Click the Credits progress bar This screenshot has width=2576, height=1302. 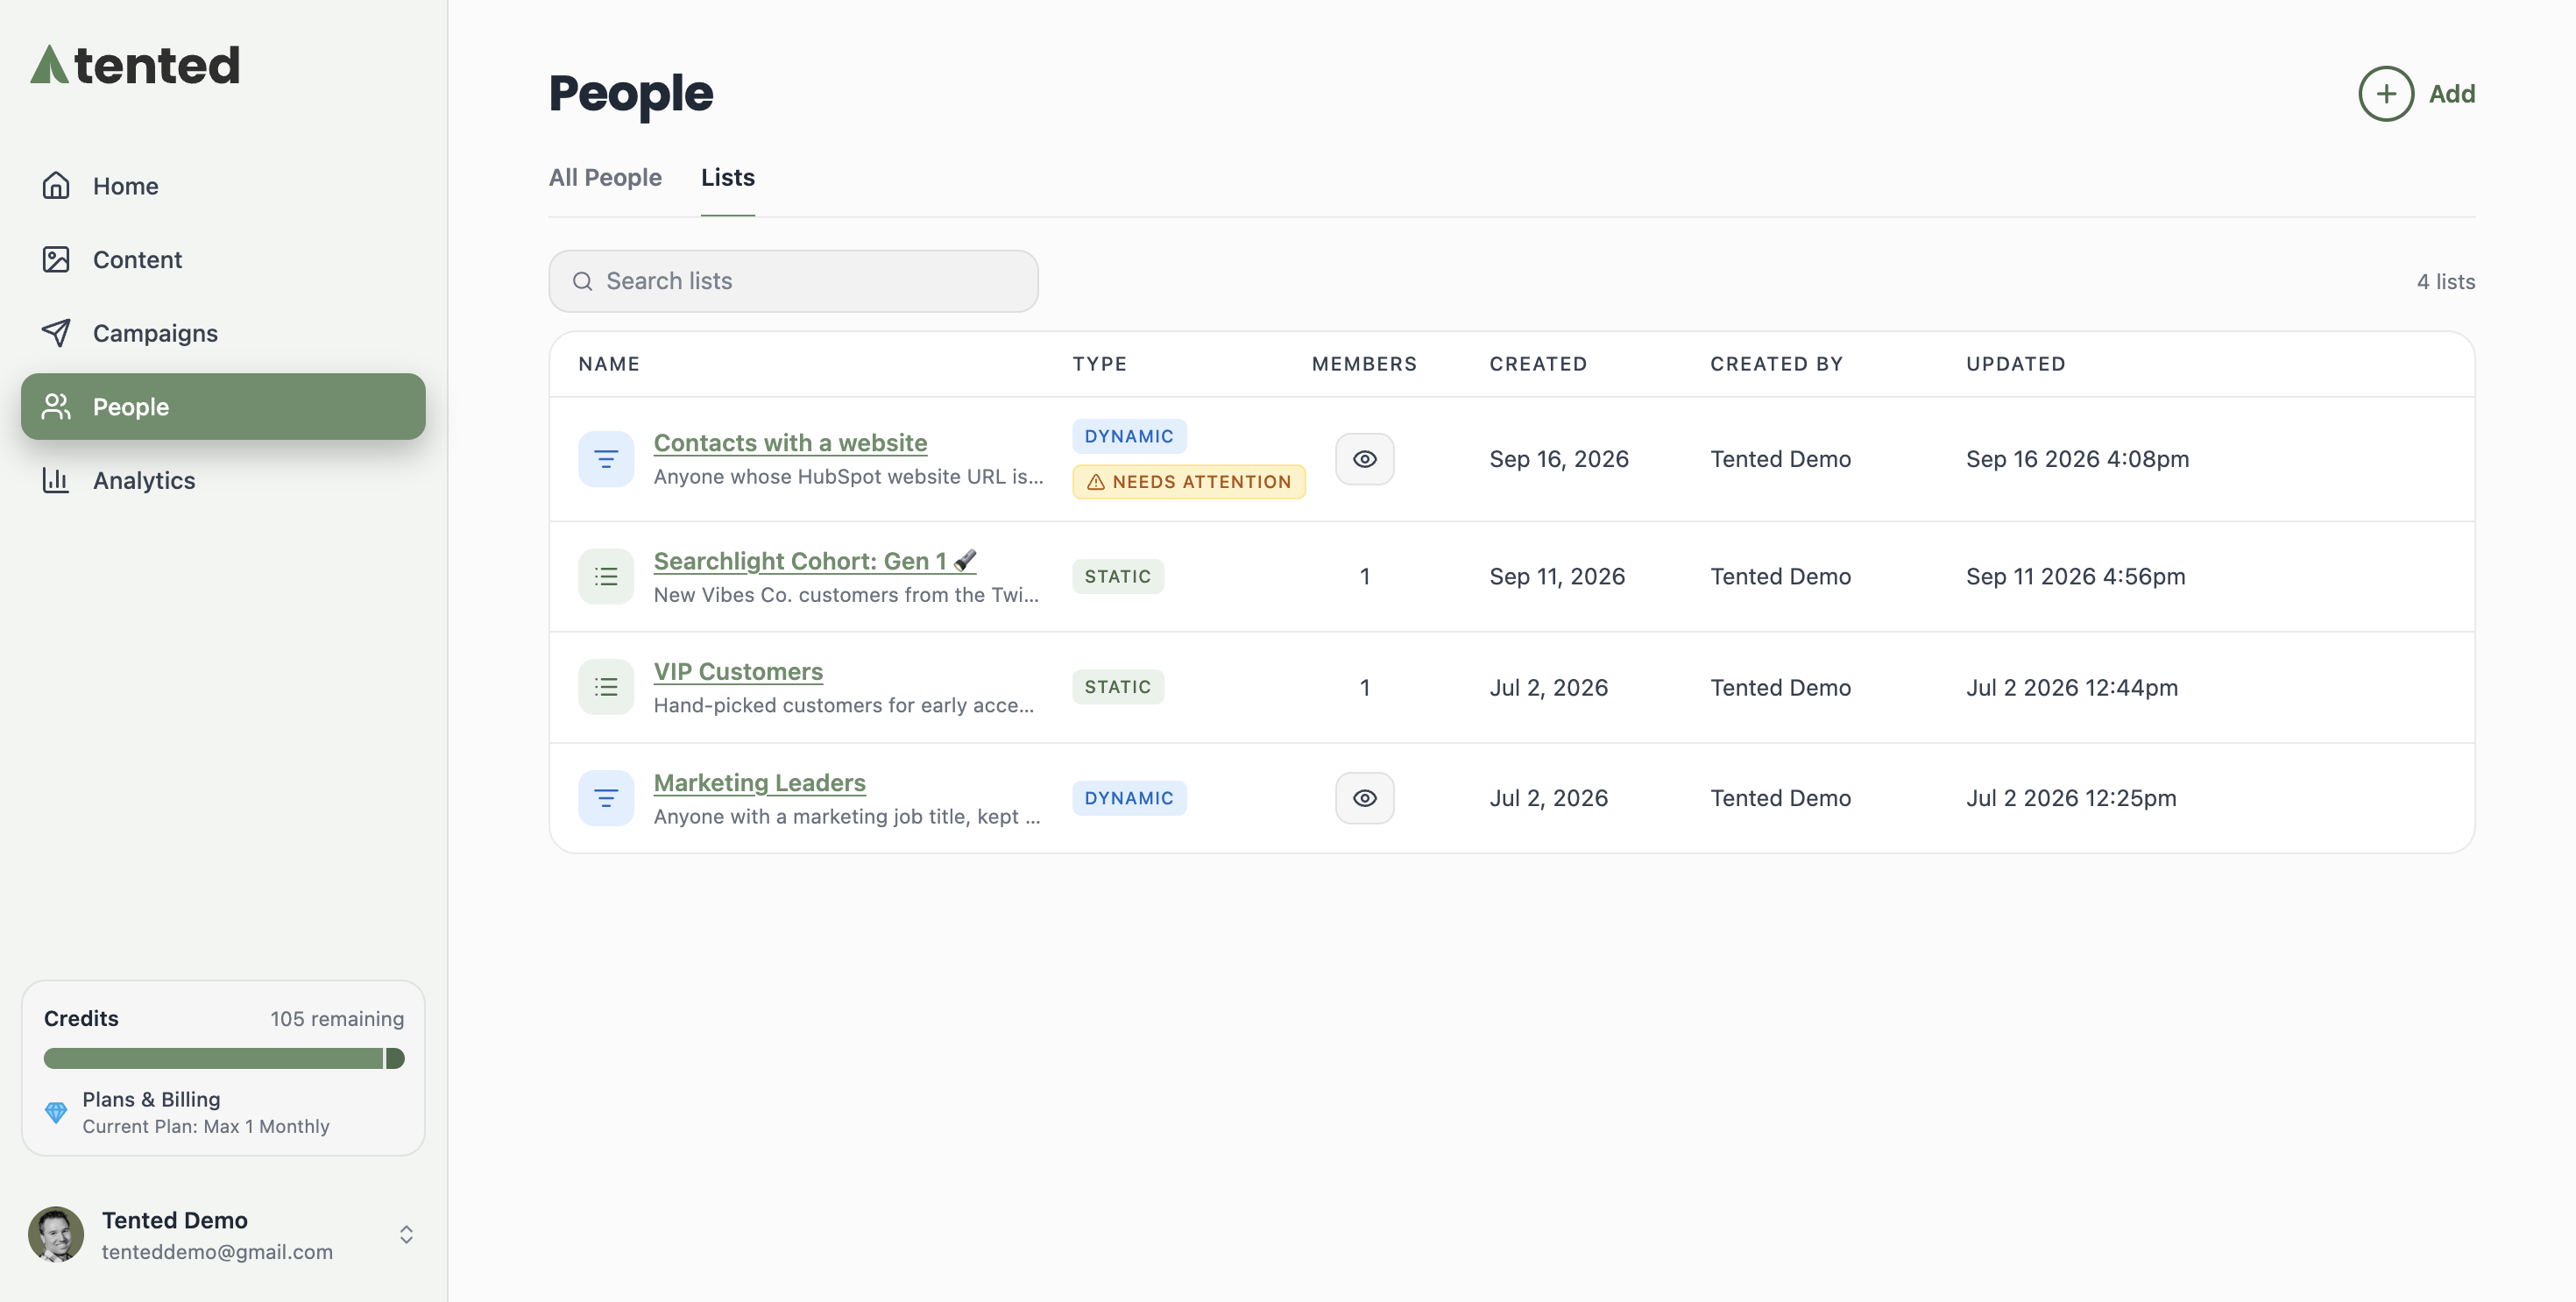click(x=224, y=1058)
